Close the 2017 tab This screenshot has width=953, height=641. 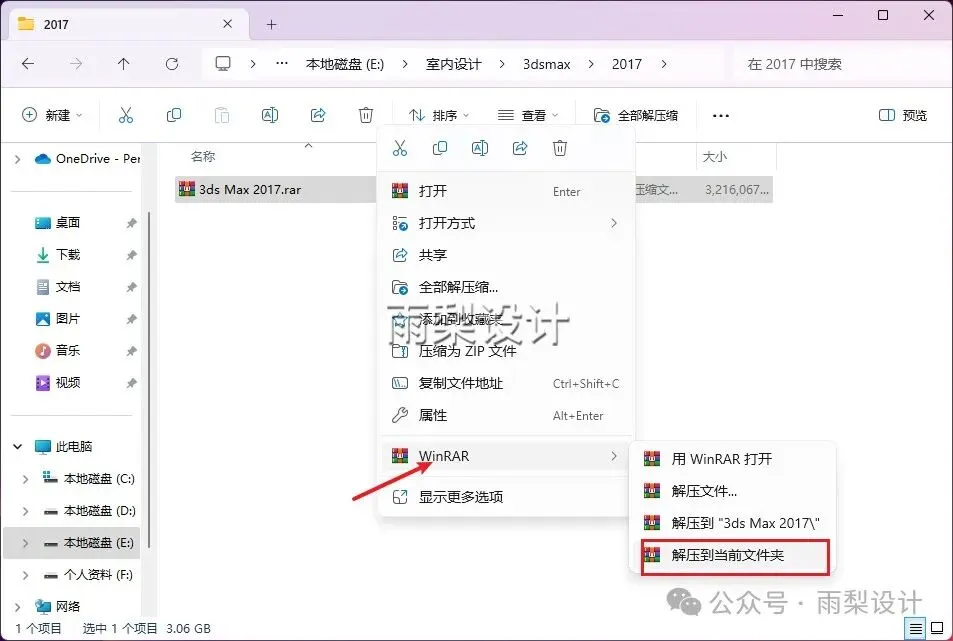pyautogui.click(x=227, y=24)
